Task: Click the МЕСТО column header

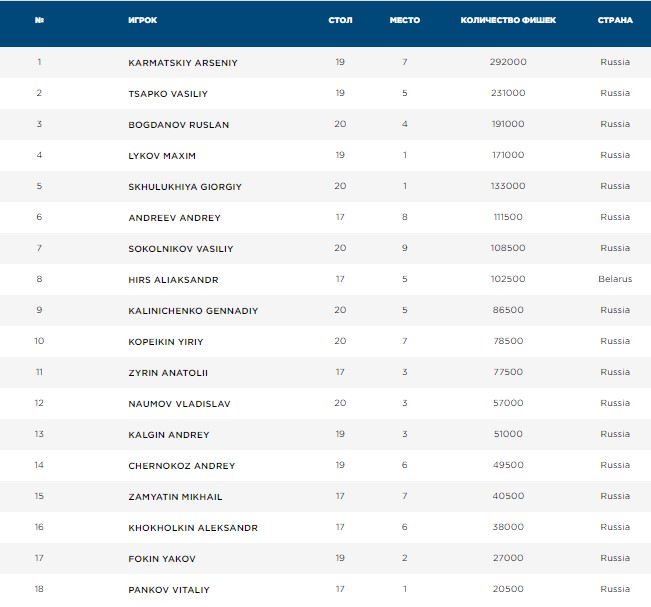Action: click(x=405, y=20)
